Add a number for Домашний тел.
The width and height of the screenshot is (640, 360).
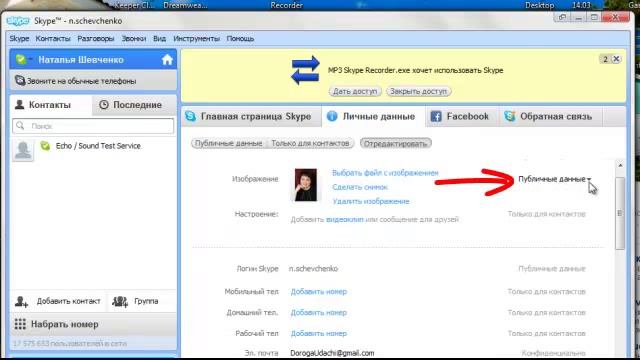tap(318, 313)
